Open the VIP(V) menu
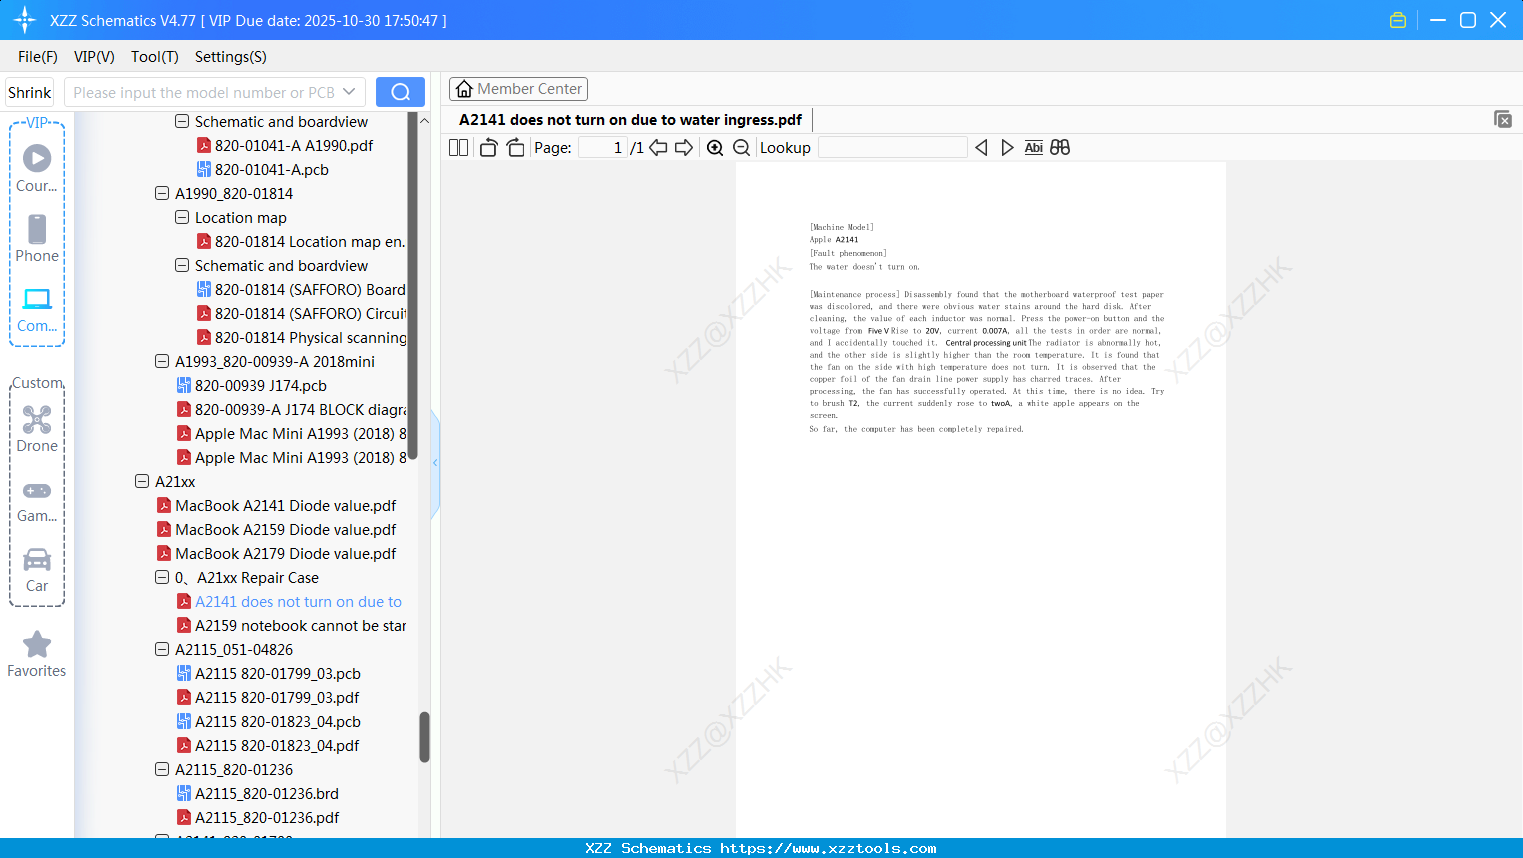The image size is (1523, 858). [x=94, y=57]
